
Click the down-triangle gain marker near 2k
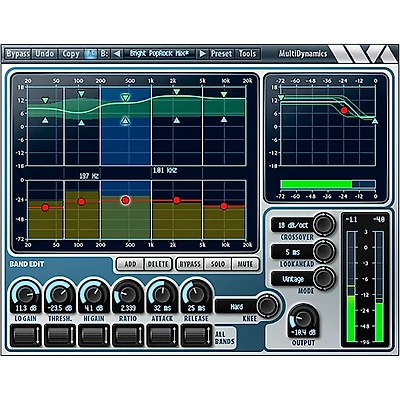pos(176,92)
